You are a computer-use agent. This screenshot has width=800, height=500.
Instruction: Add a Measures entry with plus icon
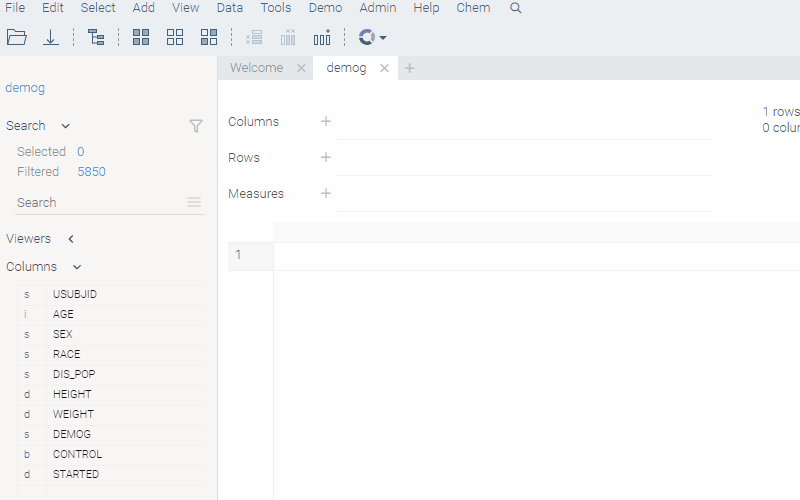pyautogui.click(x=325, y=193)
